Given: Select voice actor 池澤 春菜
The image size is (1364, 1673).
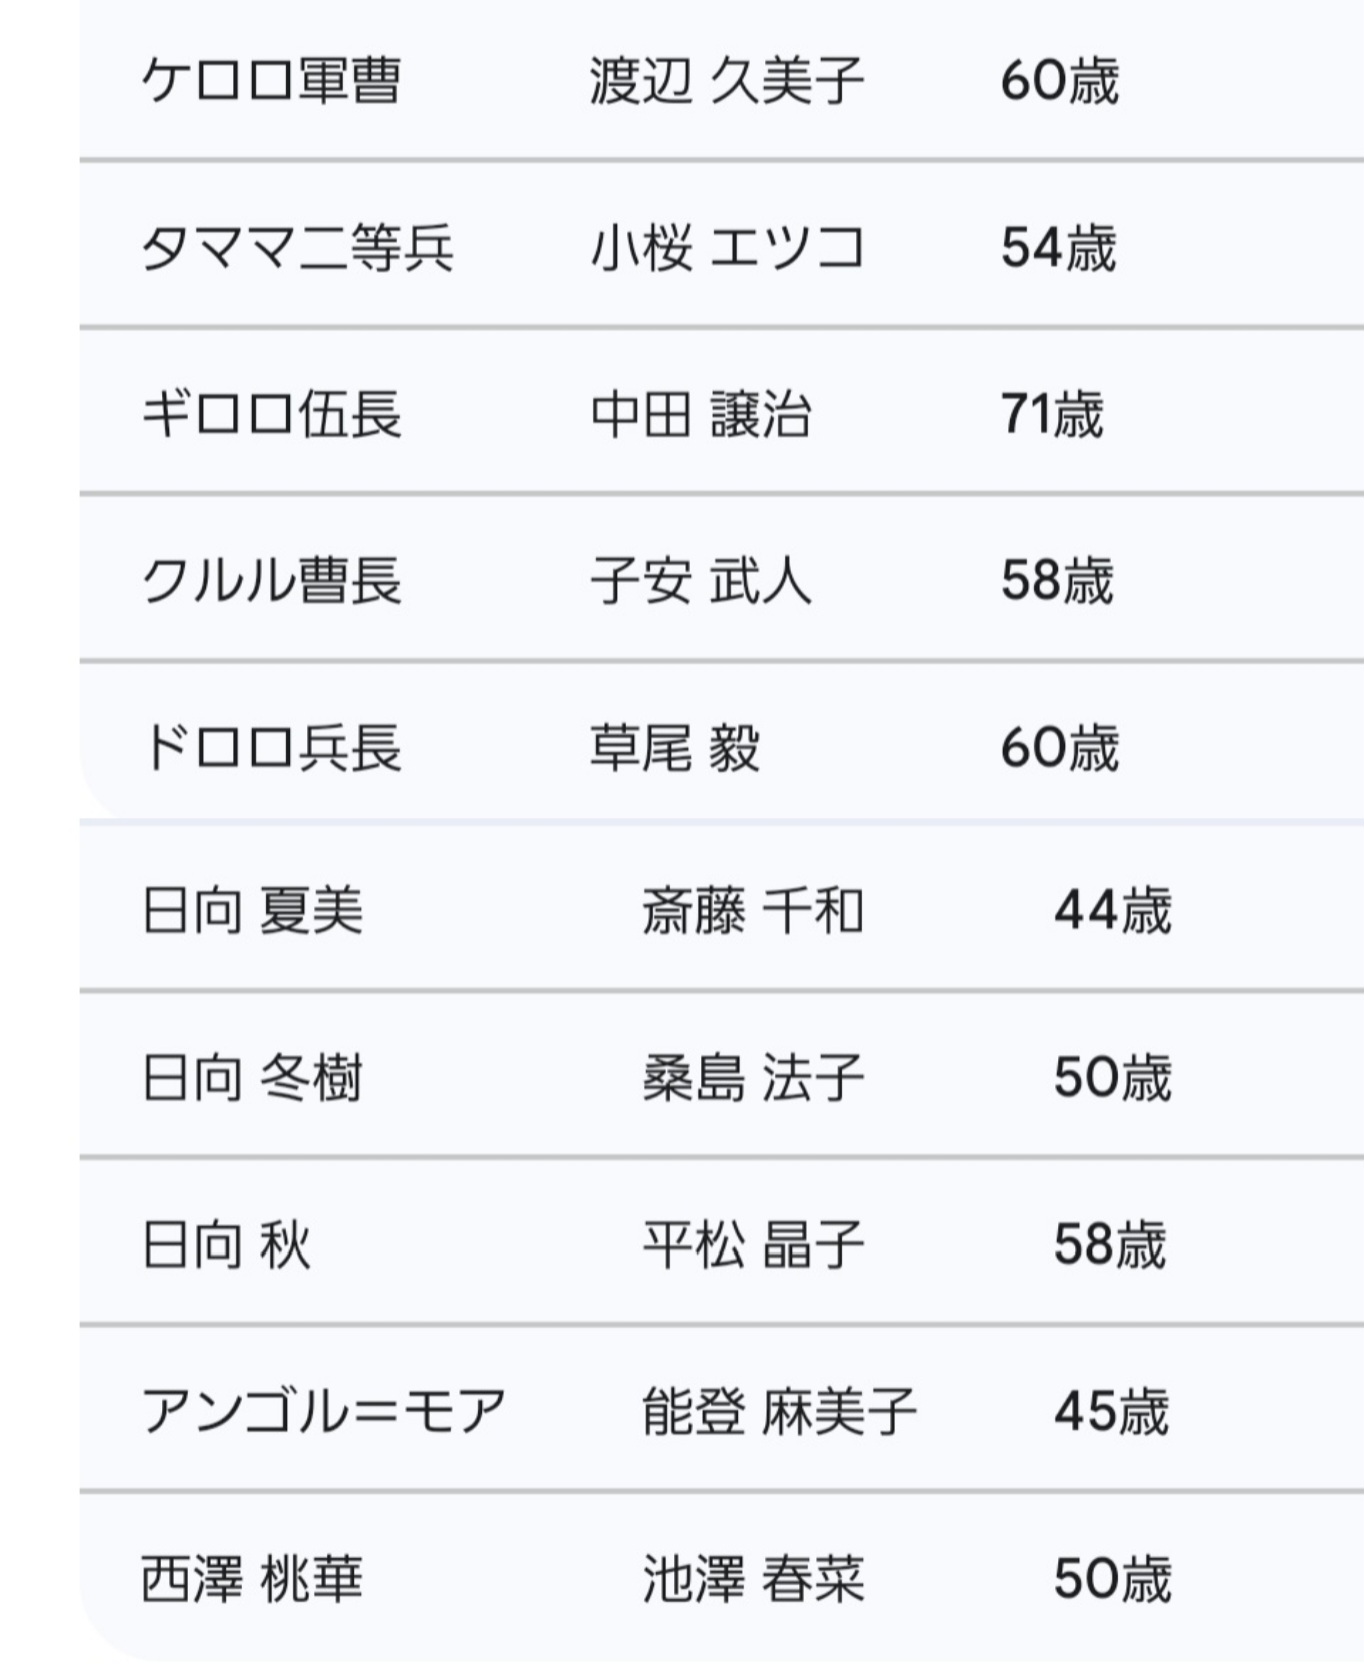Looking at the screenshot, I should pyautogui.click(x=753, y=1578).
